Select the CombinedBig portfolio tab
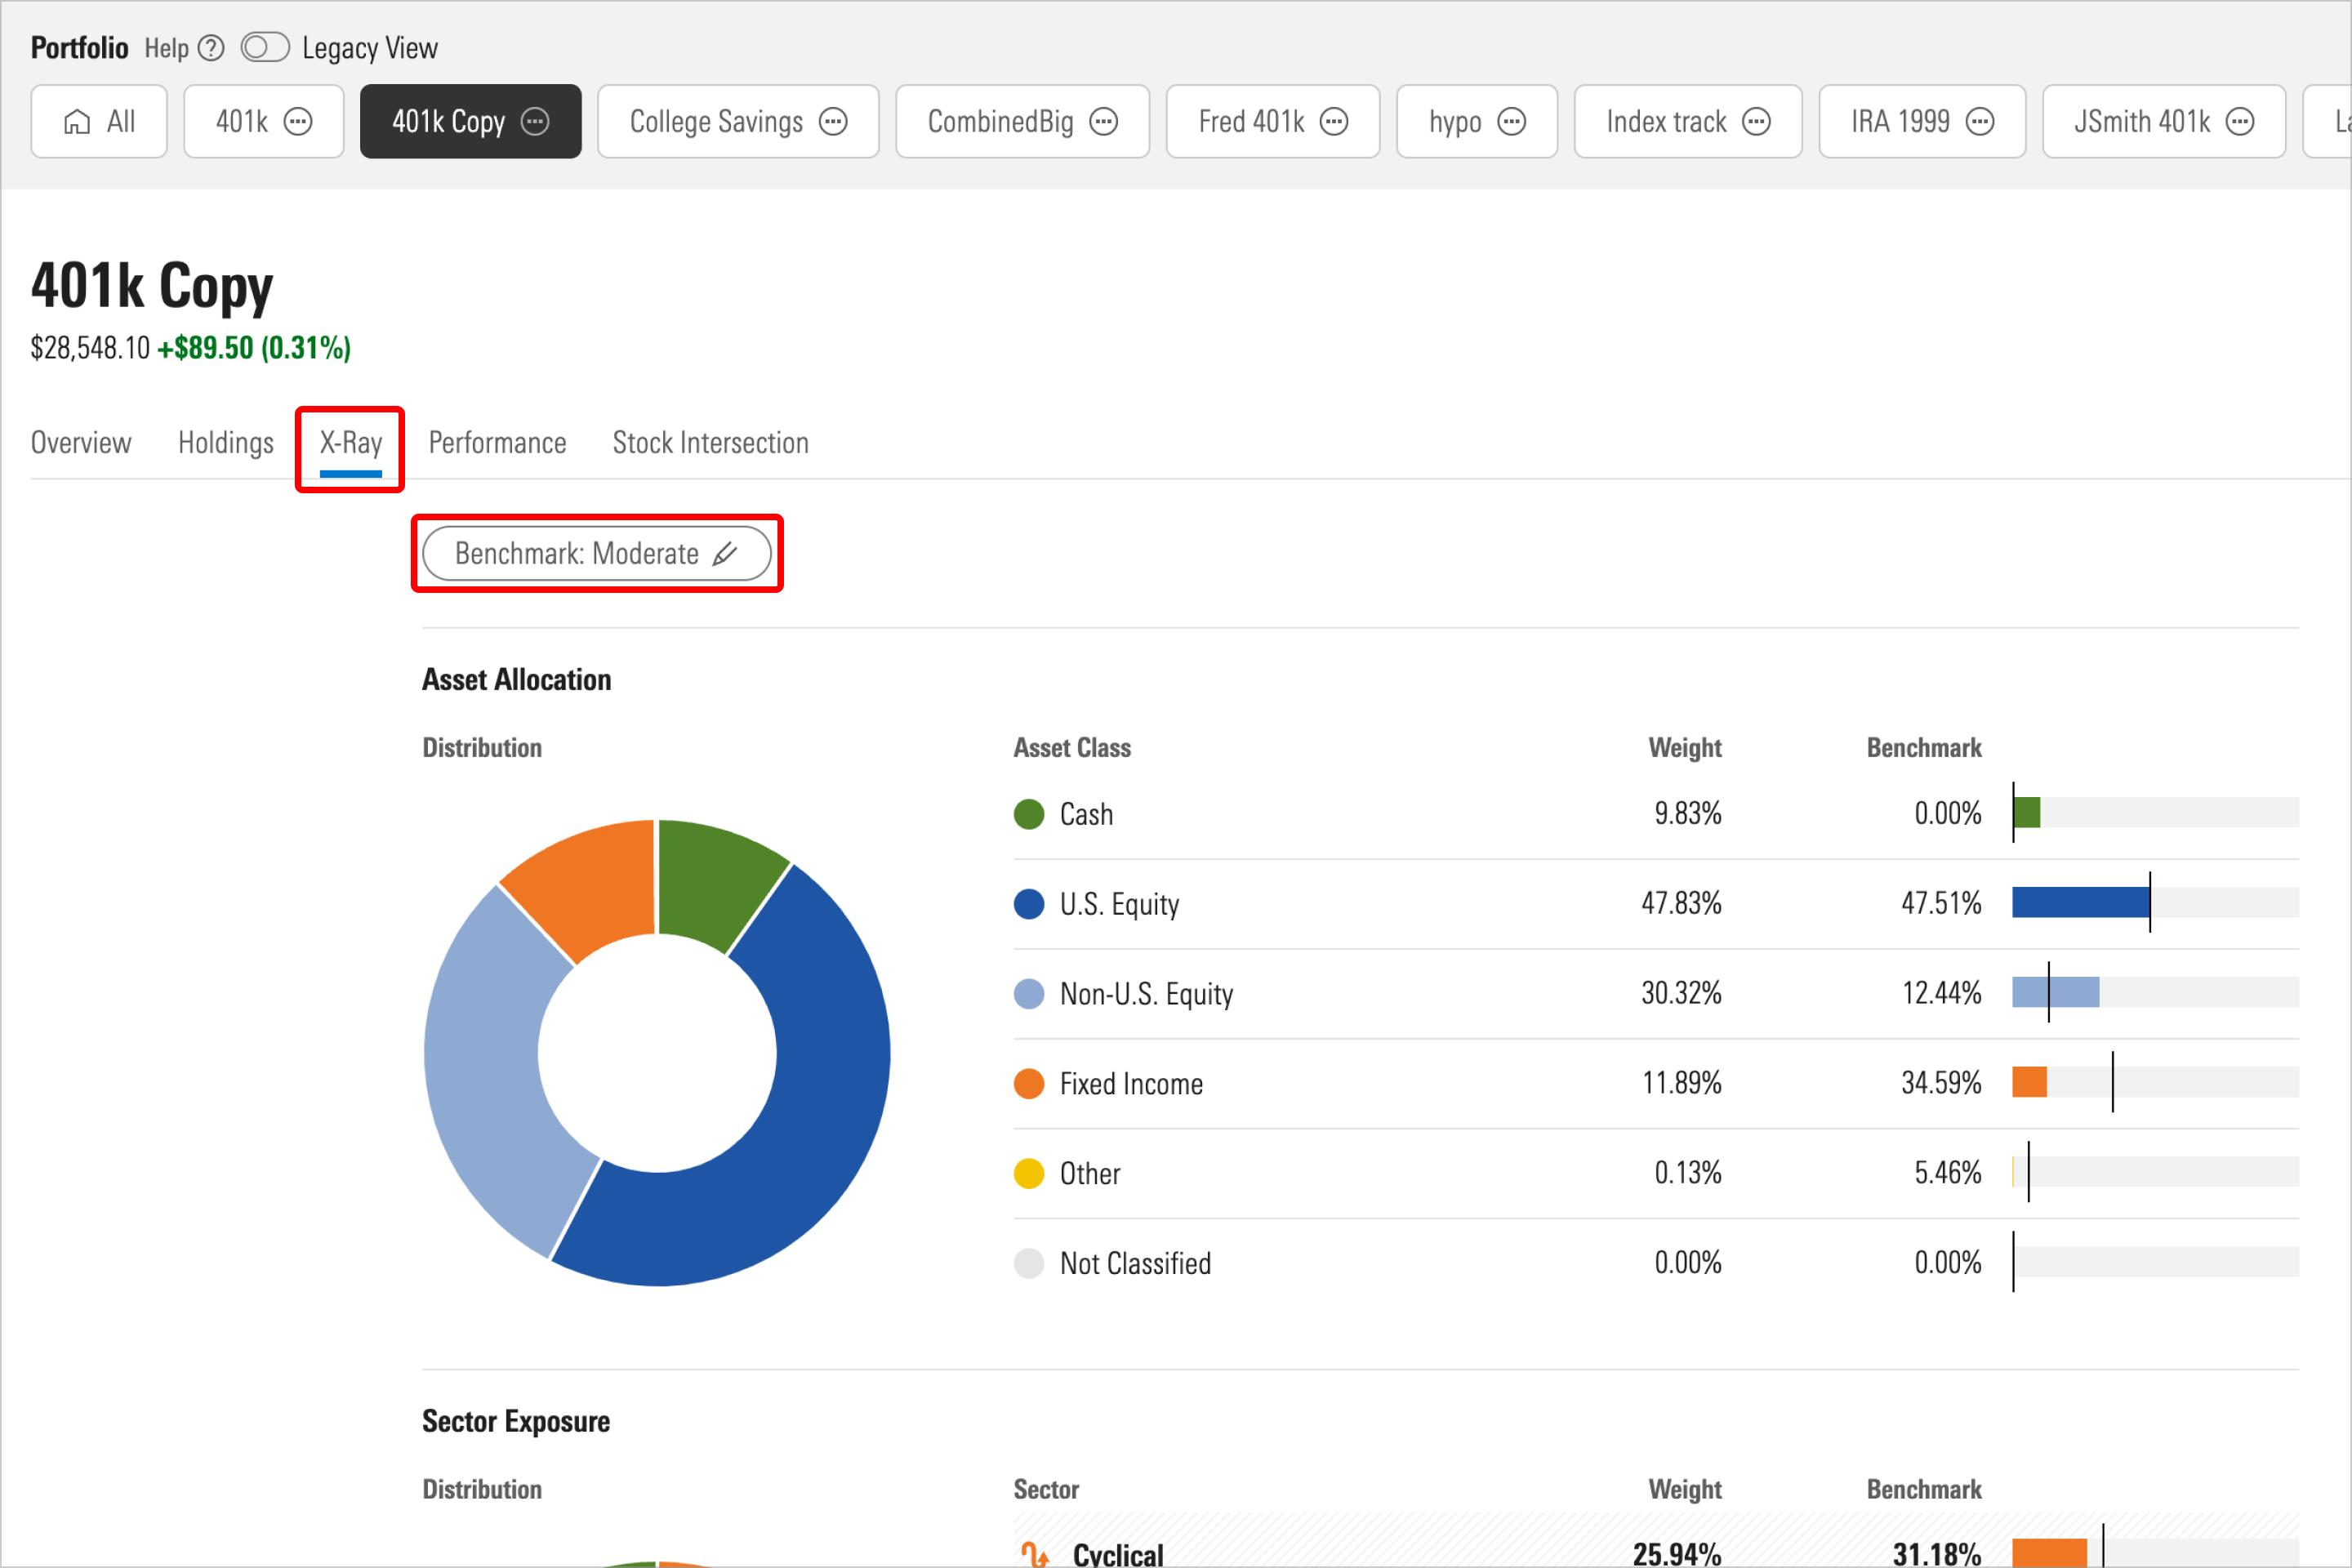This screenshot has height=1568, width=2352. coord(1022,122)
